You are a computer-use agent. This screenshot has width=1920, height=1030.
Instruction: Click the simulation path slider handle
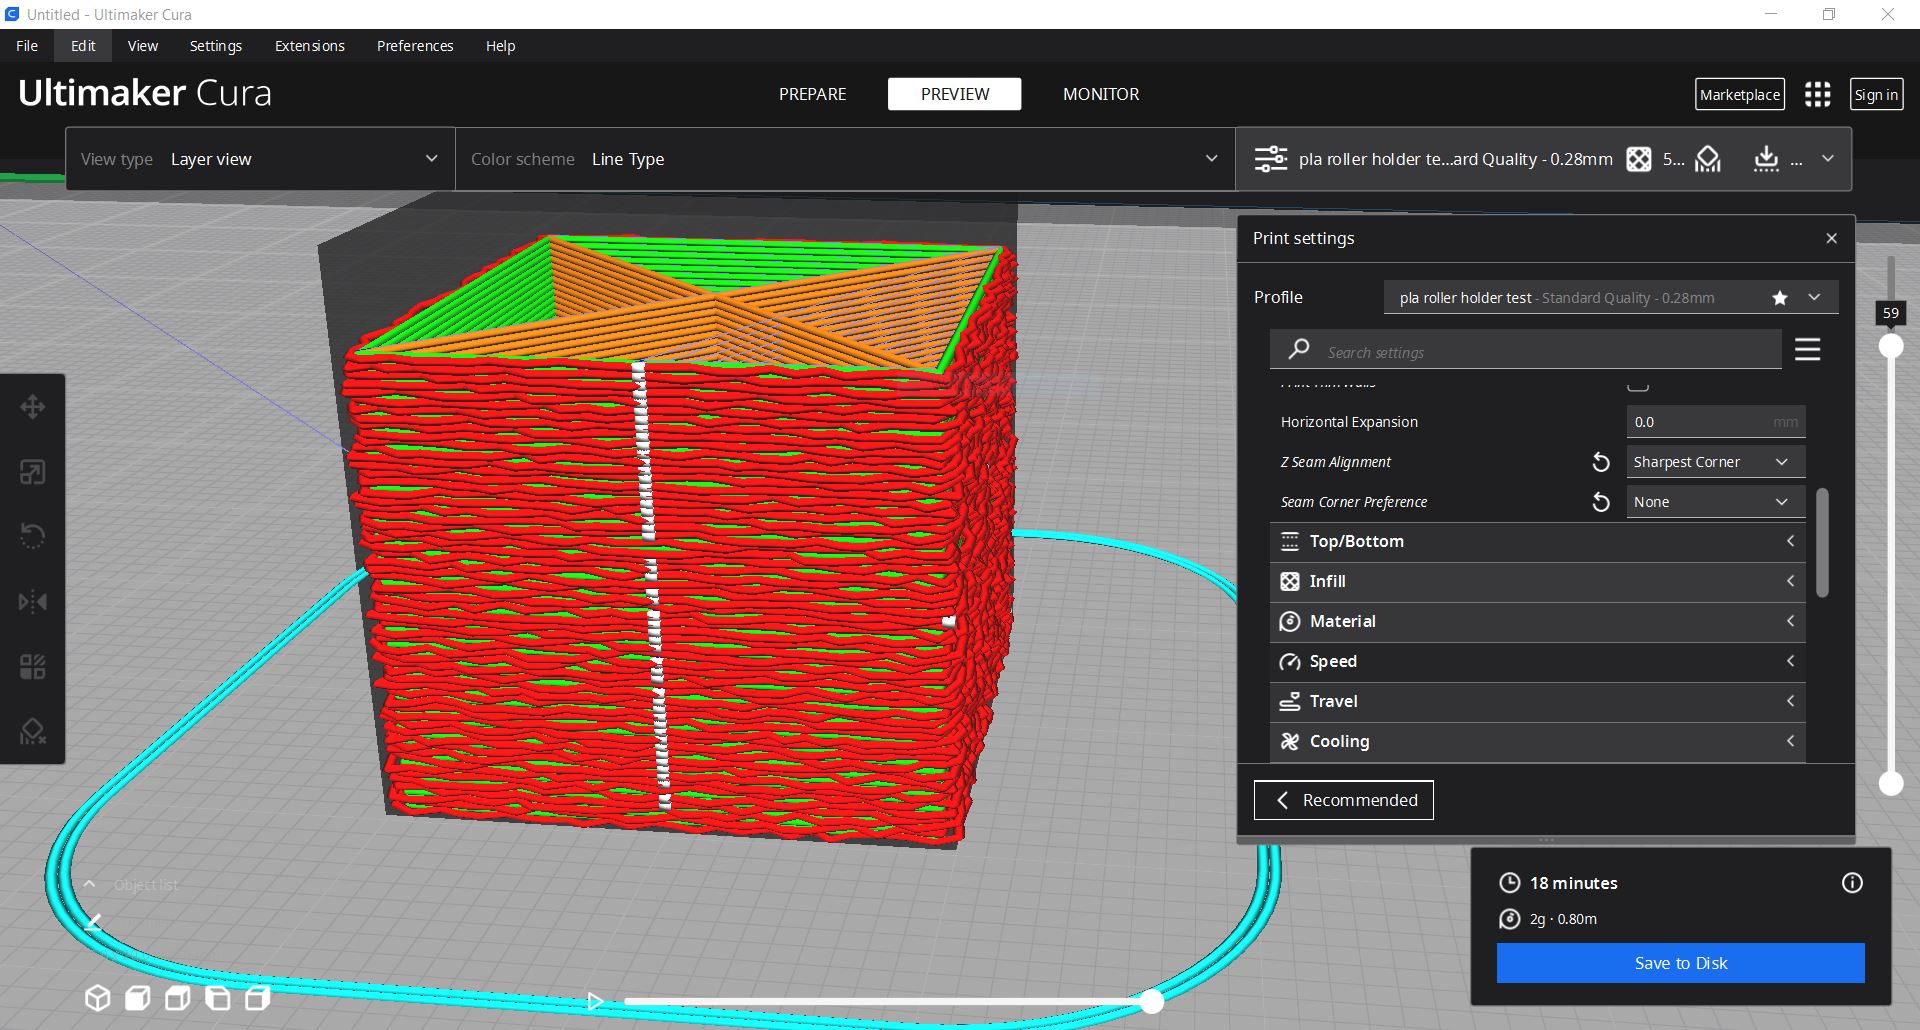[x=1152, y=1001]
